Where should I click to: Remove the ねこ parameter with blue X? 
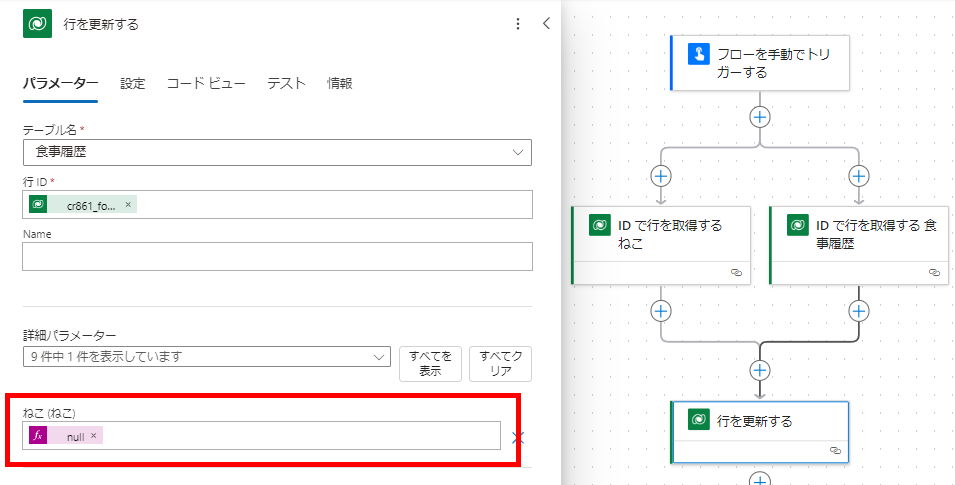518,437
